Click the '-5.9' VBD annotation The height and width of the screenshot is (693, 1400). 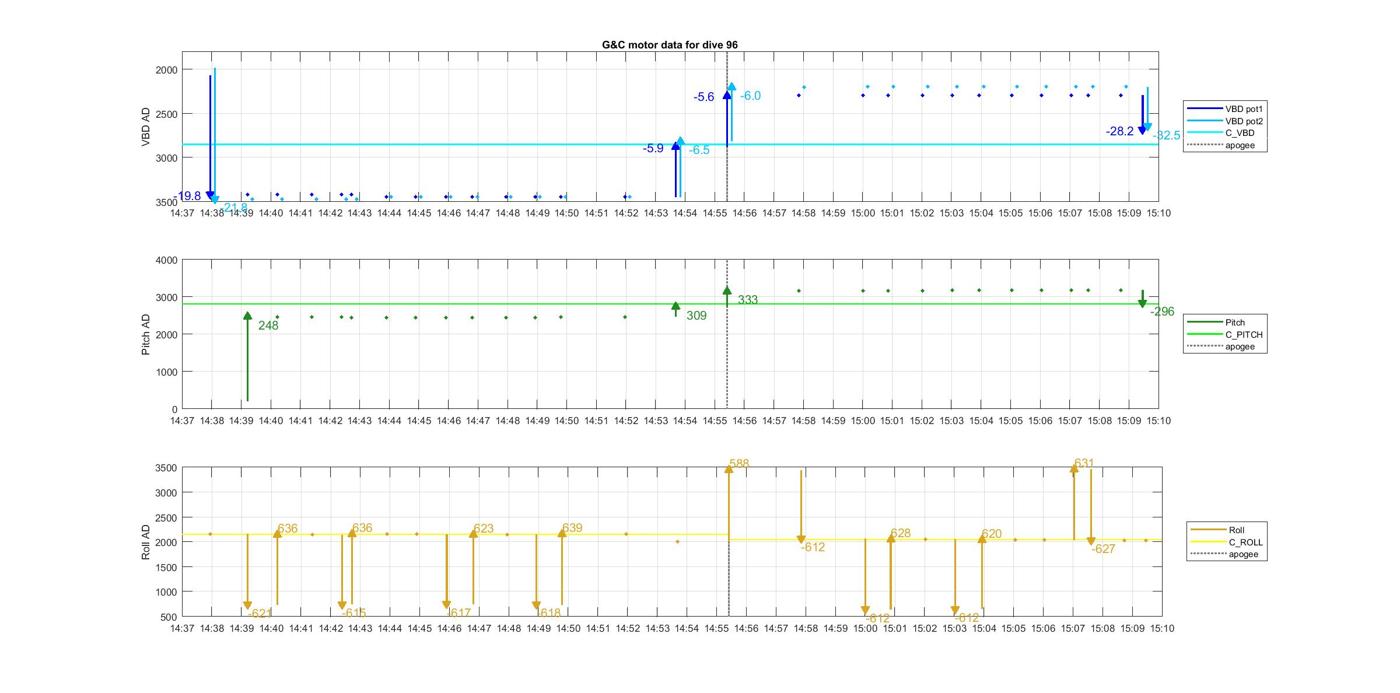653,148
